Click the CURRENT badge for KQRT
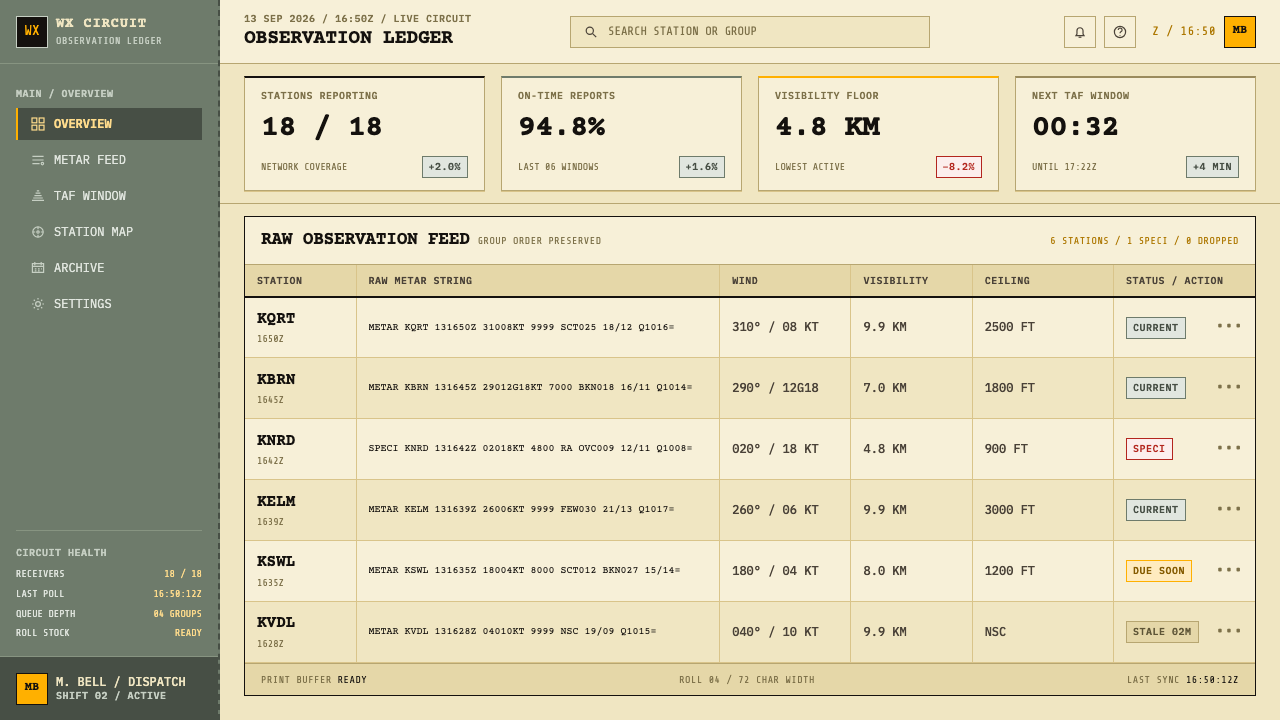 [x=1156, y=327]
